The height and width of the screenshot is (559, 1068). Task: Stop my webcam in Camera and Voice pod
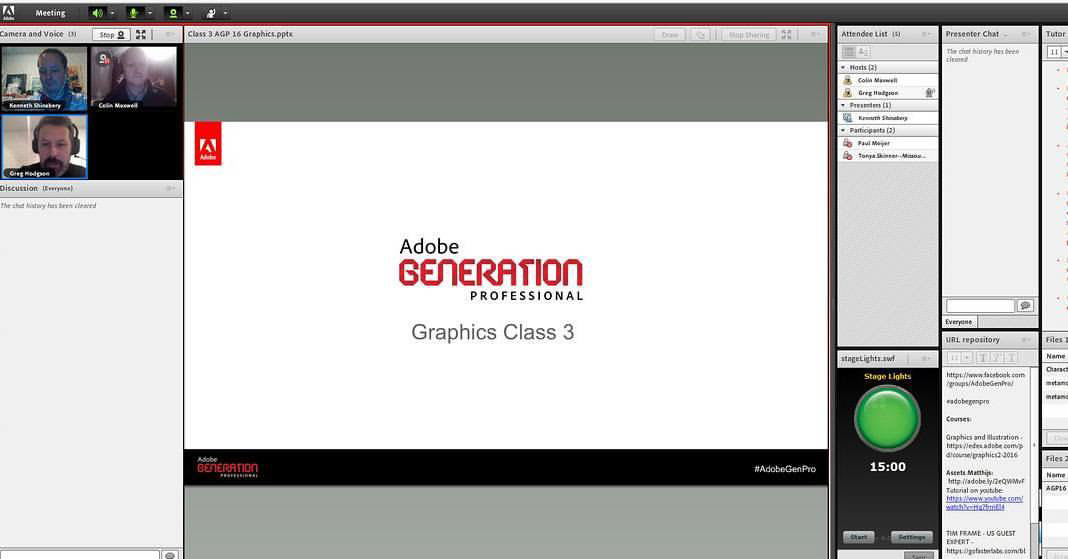[x=111, y=35]
